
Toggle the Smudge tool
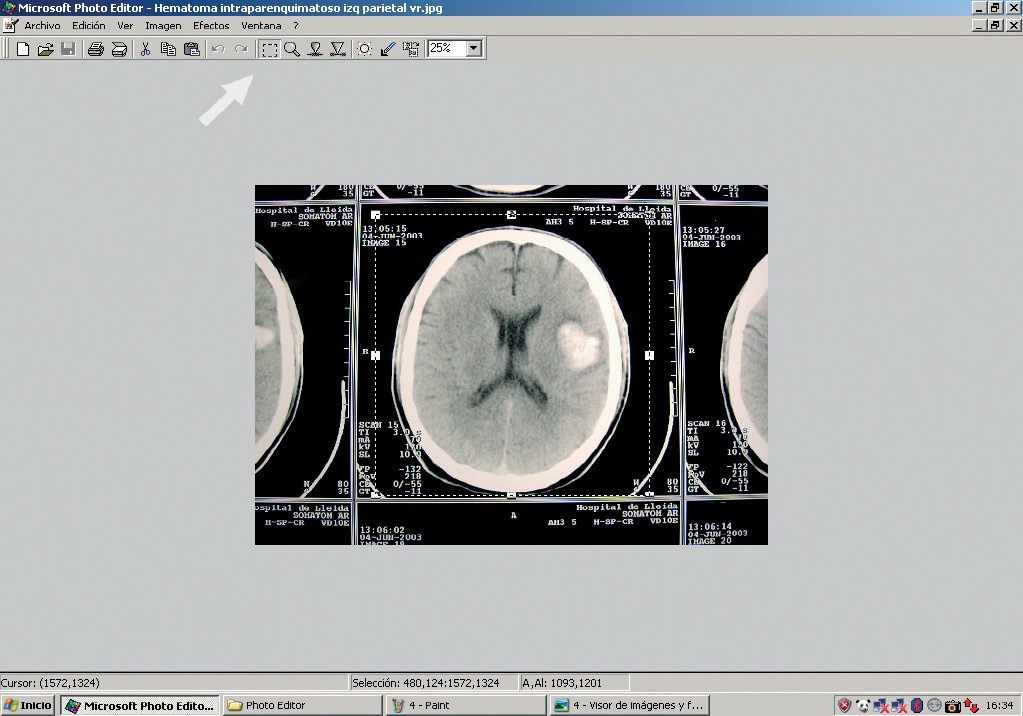(x=315, y=49)
